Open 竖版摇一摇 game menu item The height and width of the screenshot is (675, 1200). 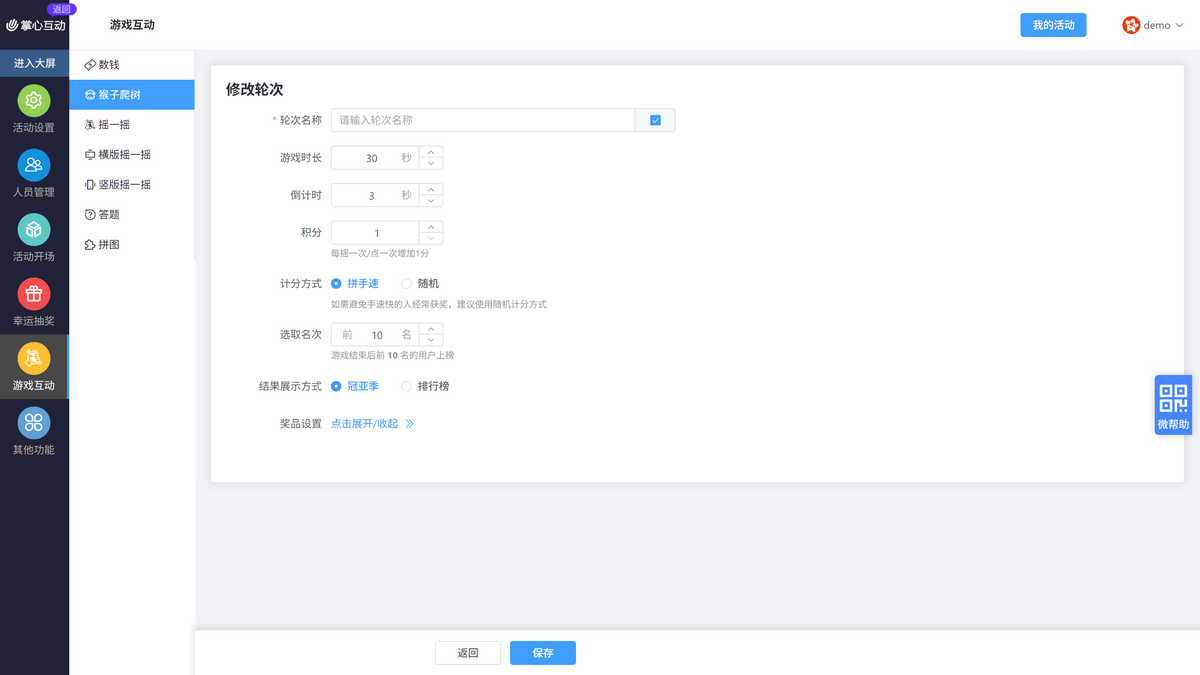tap(132, 185)
